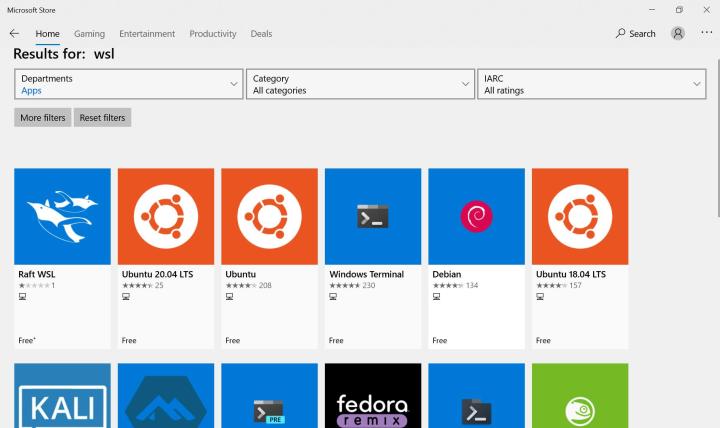Click the Windows Terminal title text
The height and width of the screenshot is (428, 720).
pyautogui.click(x=366, y=274)
